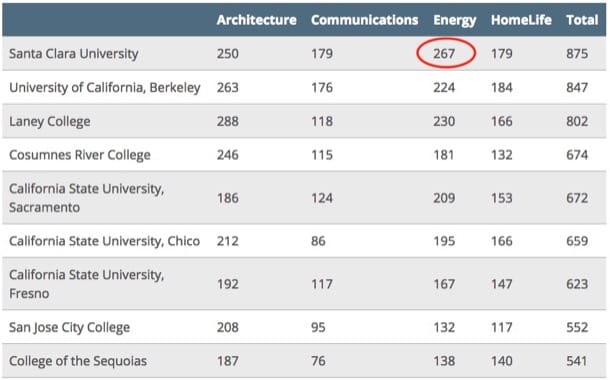Viewport: 610px width, 380px height.
Task: Click the Architecture column header
Action: tap(256, 20)
